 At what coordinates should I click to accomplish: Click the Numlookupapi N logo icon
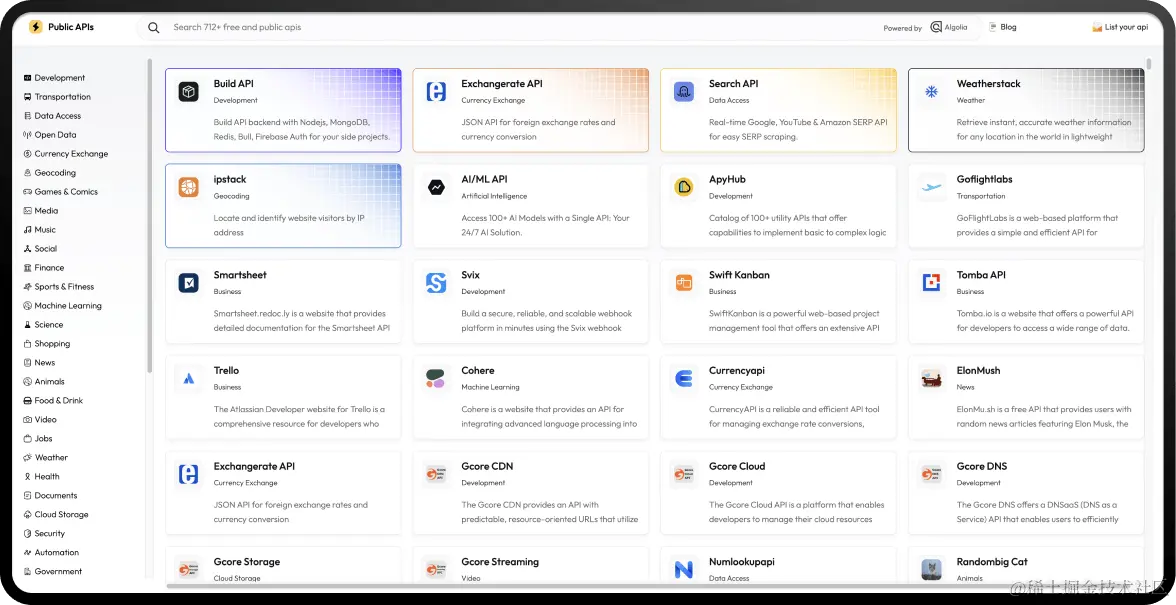[x=683, y=570]
